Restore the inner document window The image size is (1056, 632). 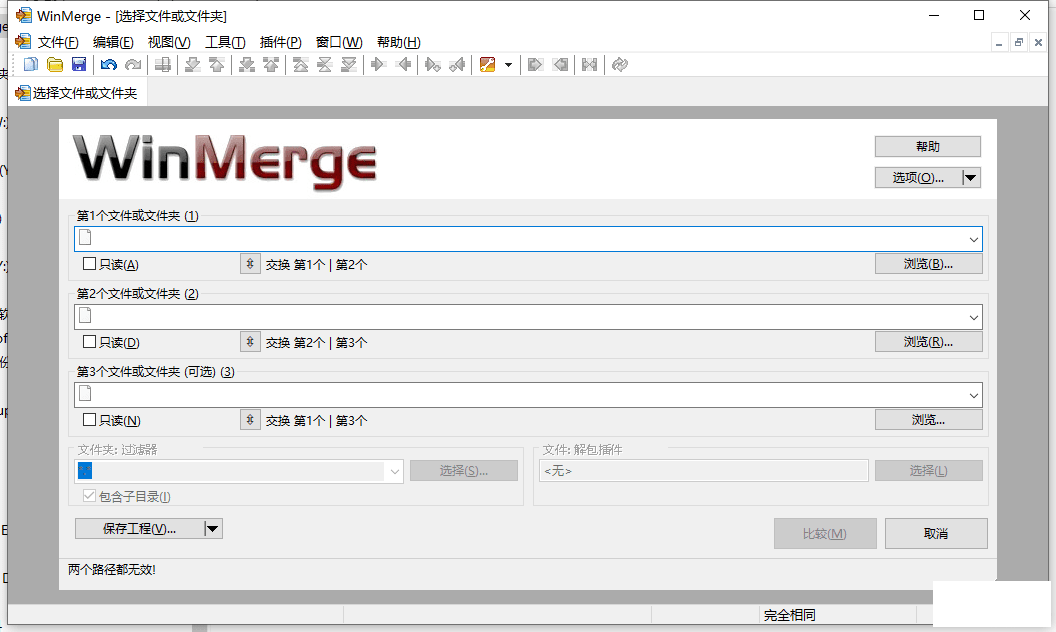coord(1018,42)
